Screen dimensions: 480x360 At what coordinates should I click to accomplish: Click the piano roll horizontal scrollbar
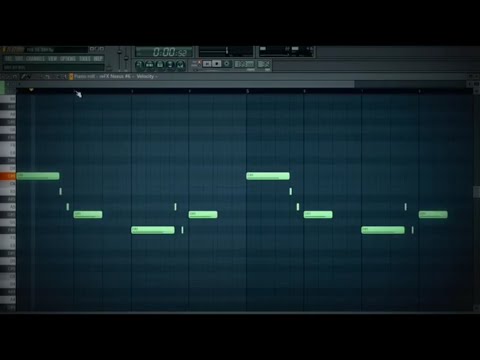(185, 84)
